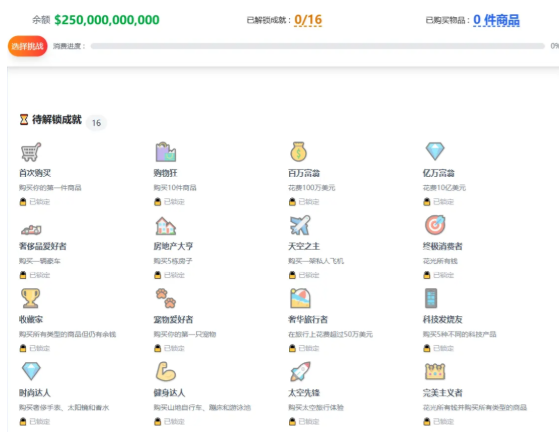Select the 奢华旅行者 achievement title
This screenshot has height=434, width=559.
(x=308, y=320)
